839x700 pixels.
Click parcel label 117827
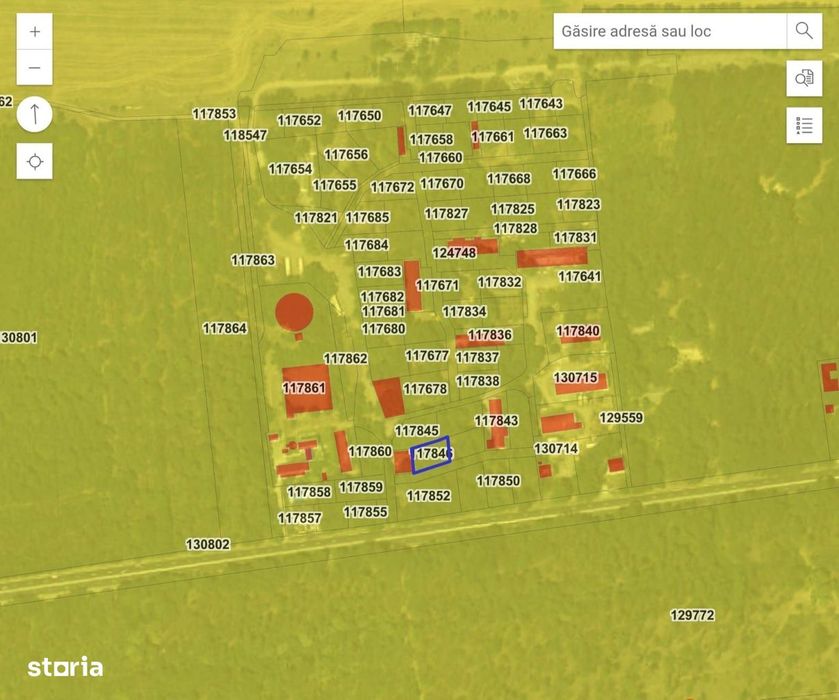(446, 214)
